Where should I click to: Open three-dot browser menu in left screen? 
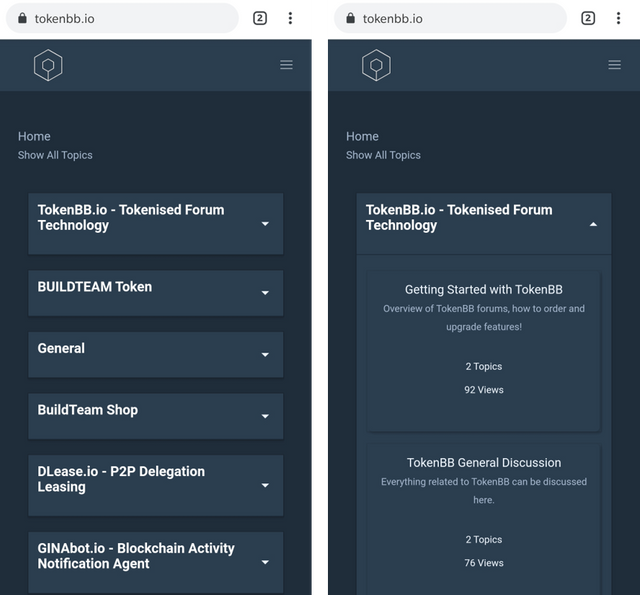tap(290, 18)
